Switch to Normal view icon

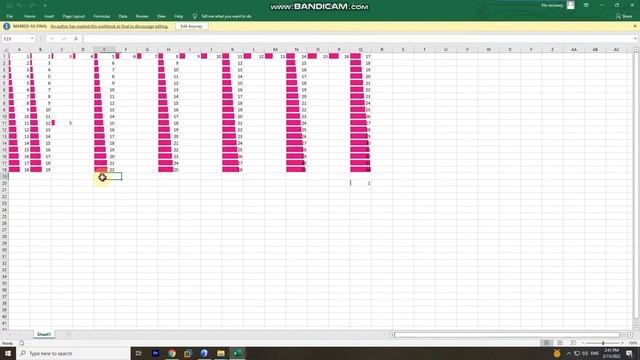tap(546, 343)
